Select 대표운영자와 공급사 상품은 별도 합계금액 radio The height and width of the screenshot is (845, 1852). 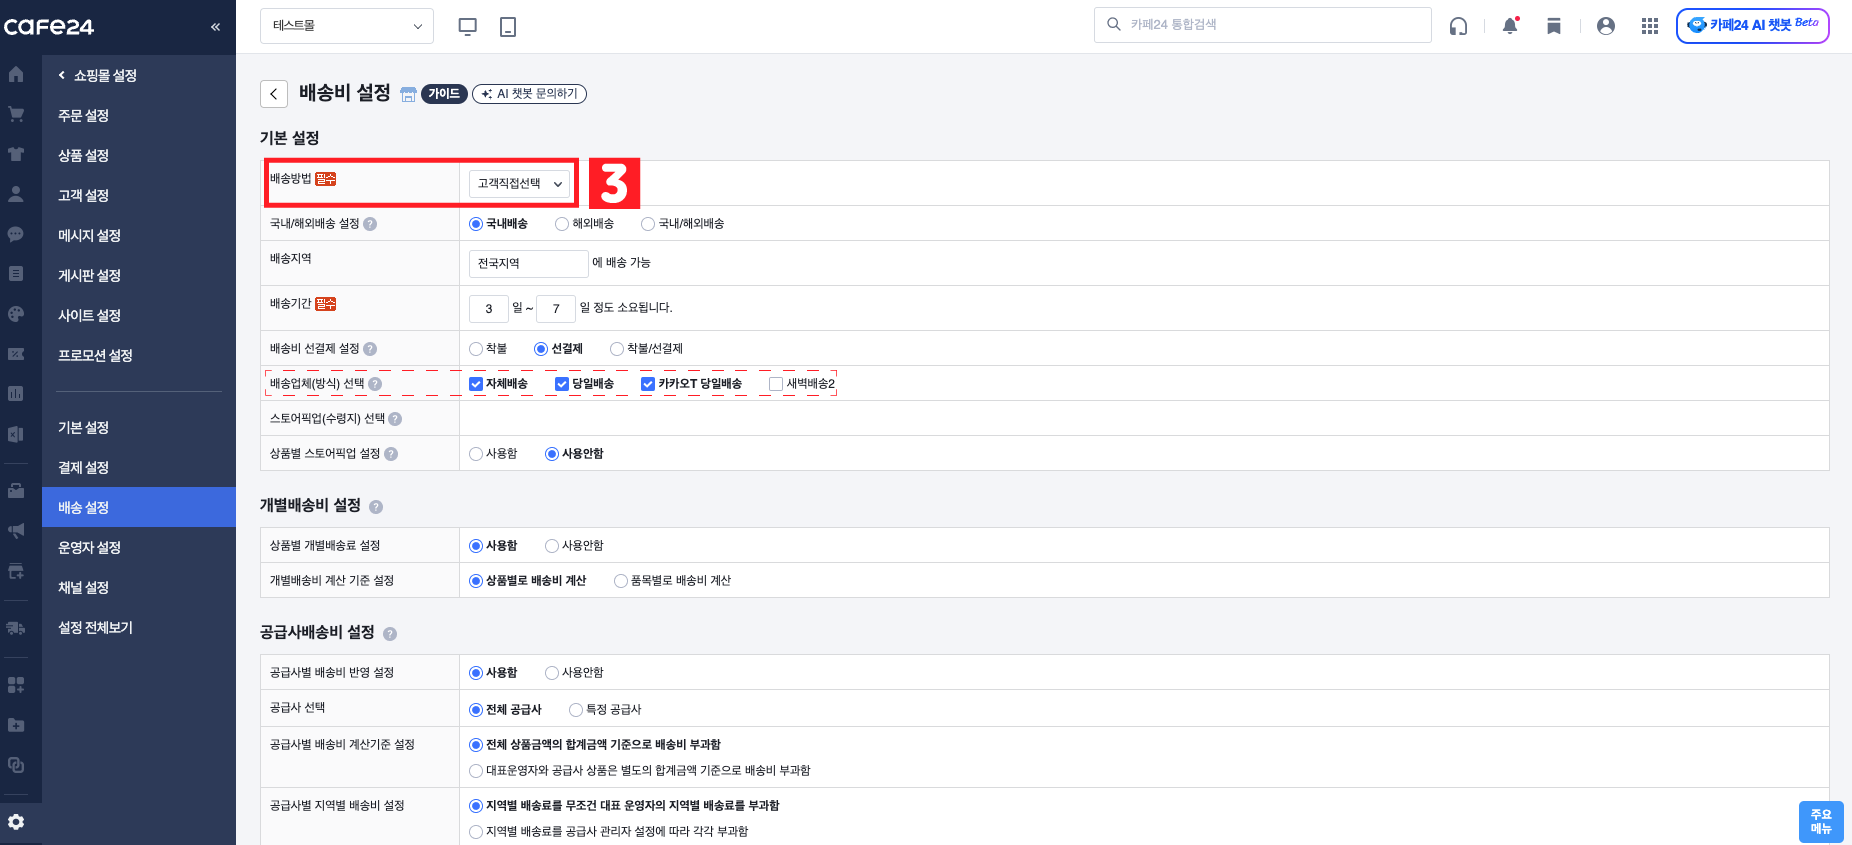pos(476,771)
